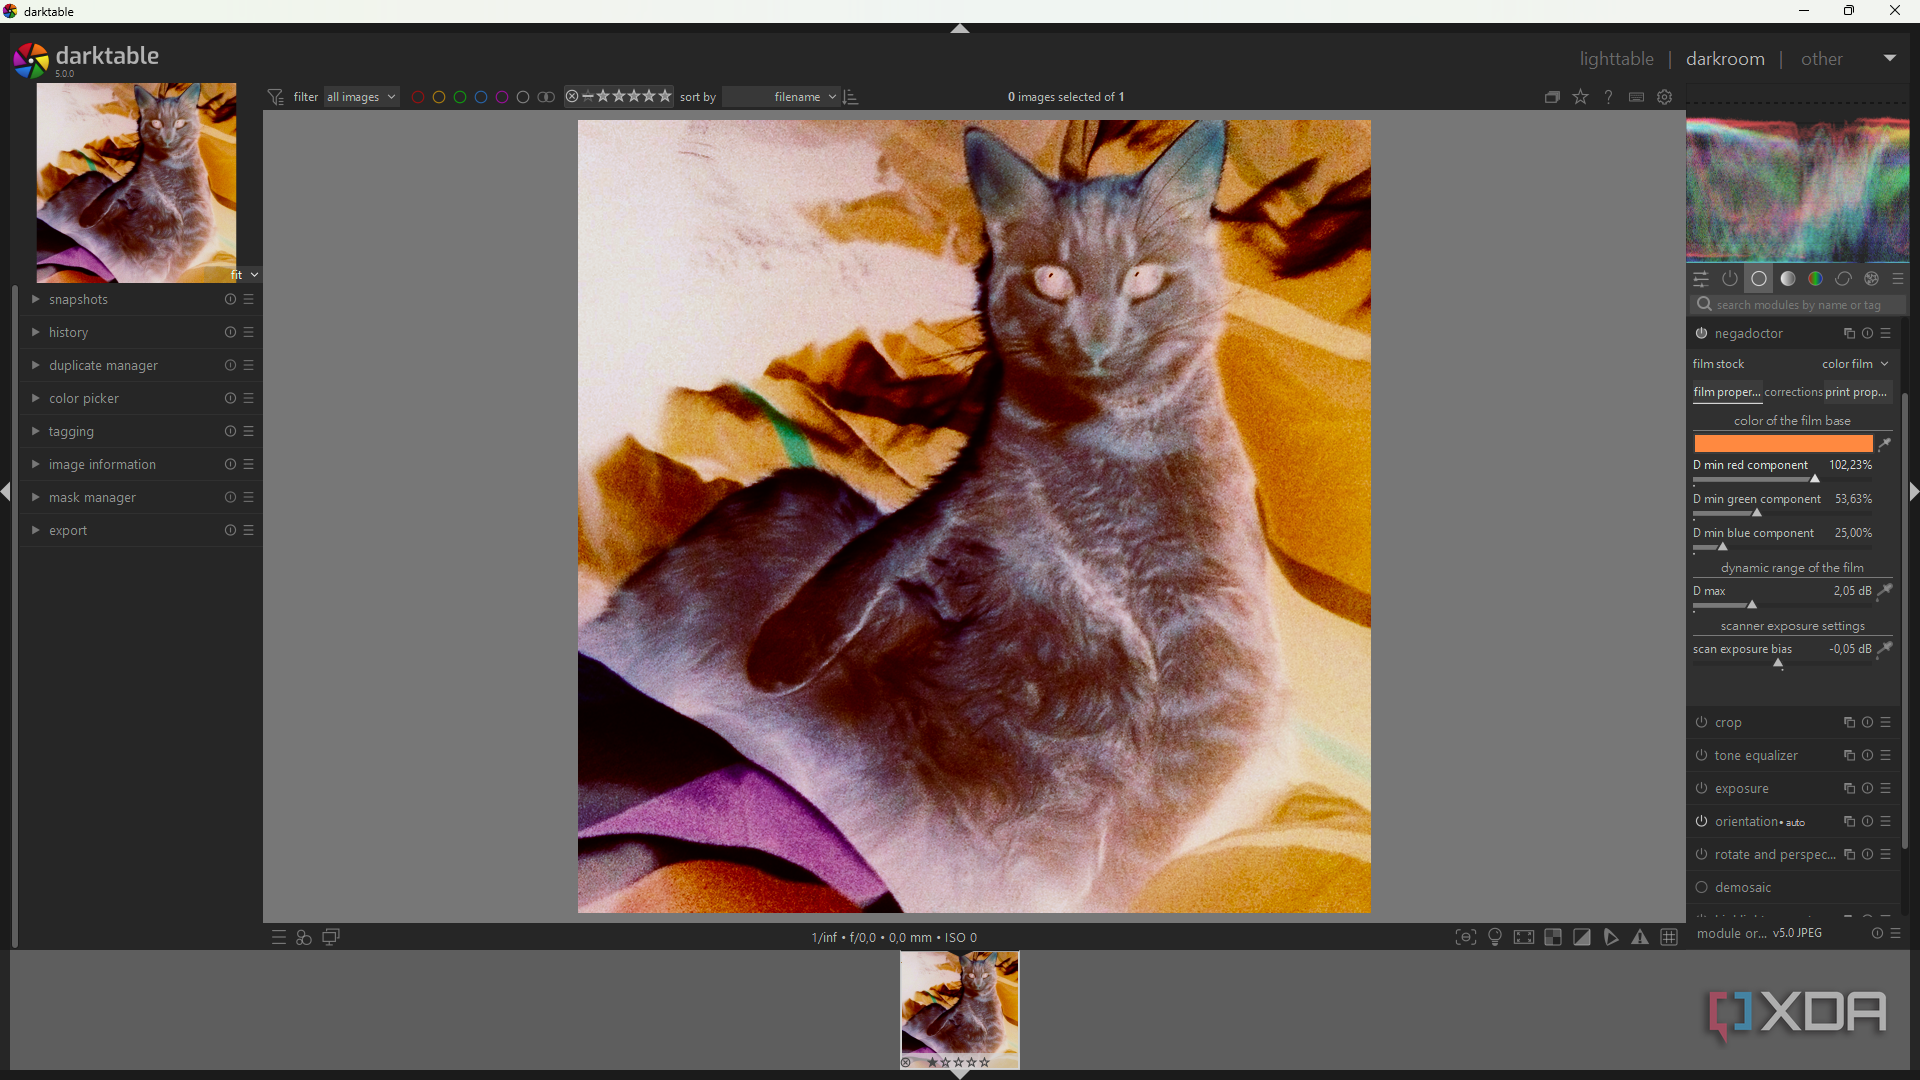This screenshot has width=1920, height=1080.
Task: Filter by purple color label
Action: coord(502,97)
